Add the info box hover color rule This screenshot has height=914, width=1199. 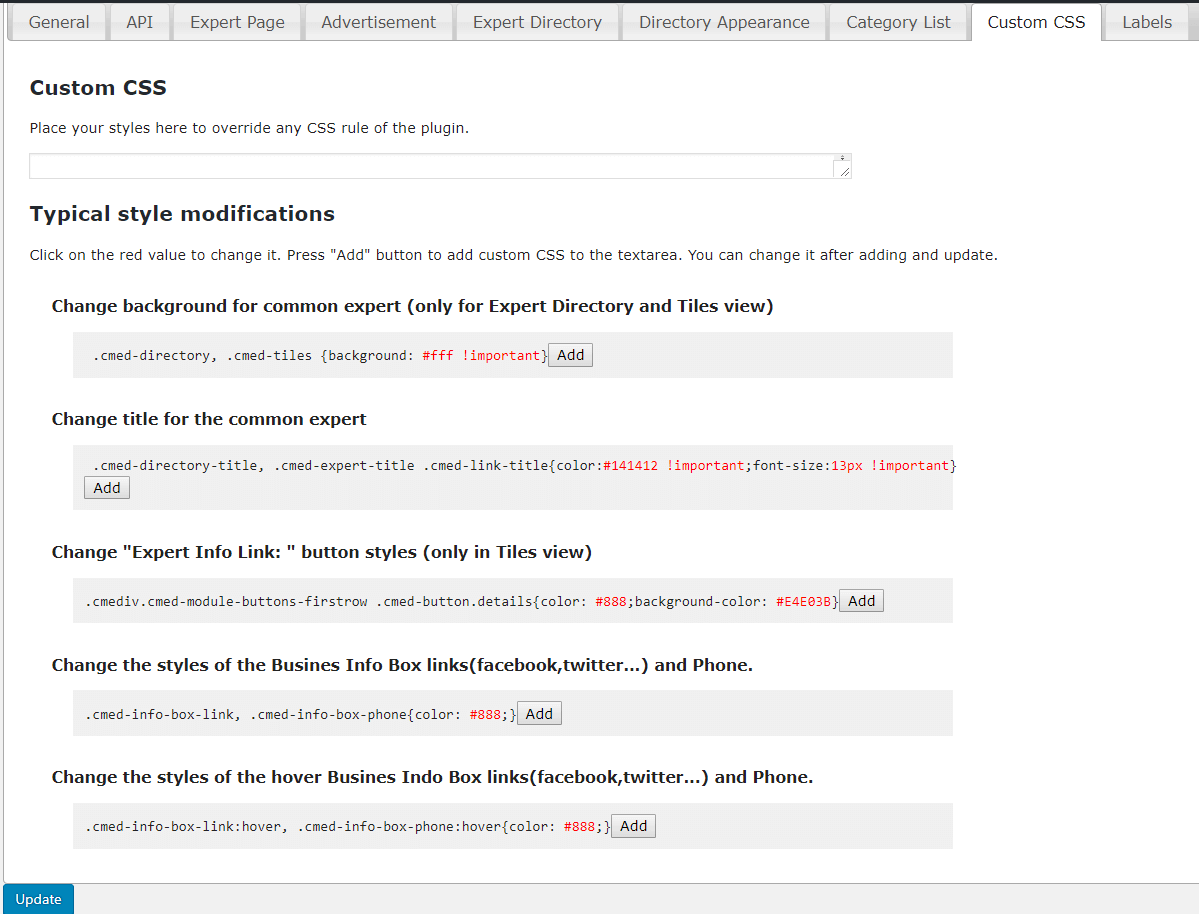coord(633,826)
